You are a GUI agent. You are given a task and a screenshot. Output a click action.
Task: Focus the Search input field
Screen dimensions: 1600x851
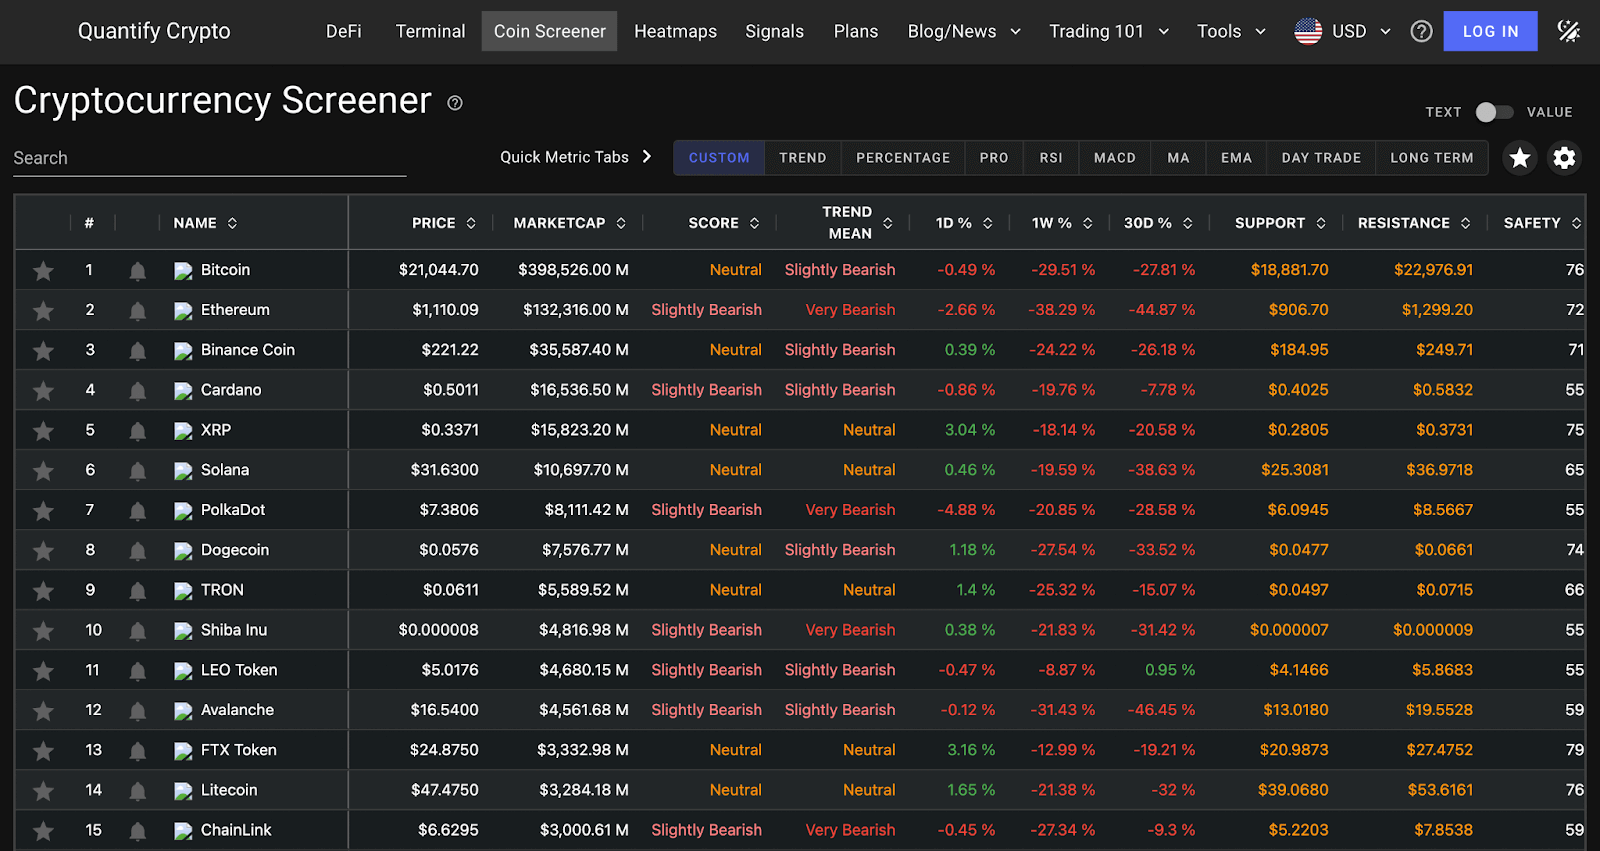210,158
